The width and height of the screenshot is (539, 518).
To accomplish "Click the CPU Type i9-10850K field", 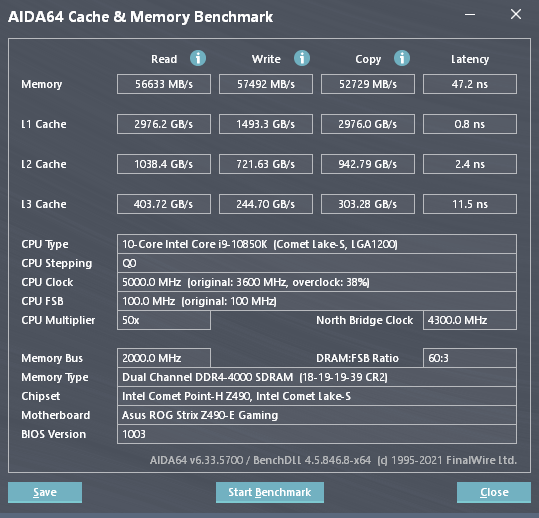I will tap(317, 244).
